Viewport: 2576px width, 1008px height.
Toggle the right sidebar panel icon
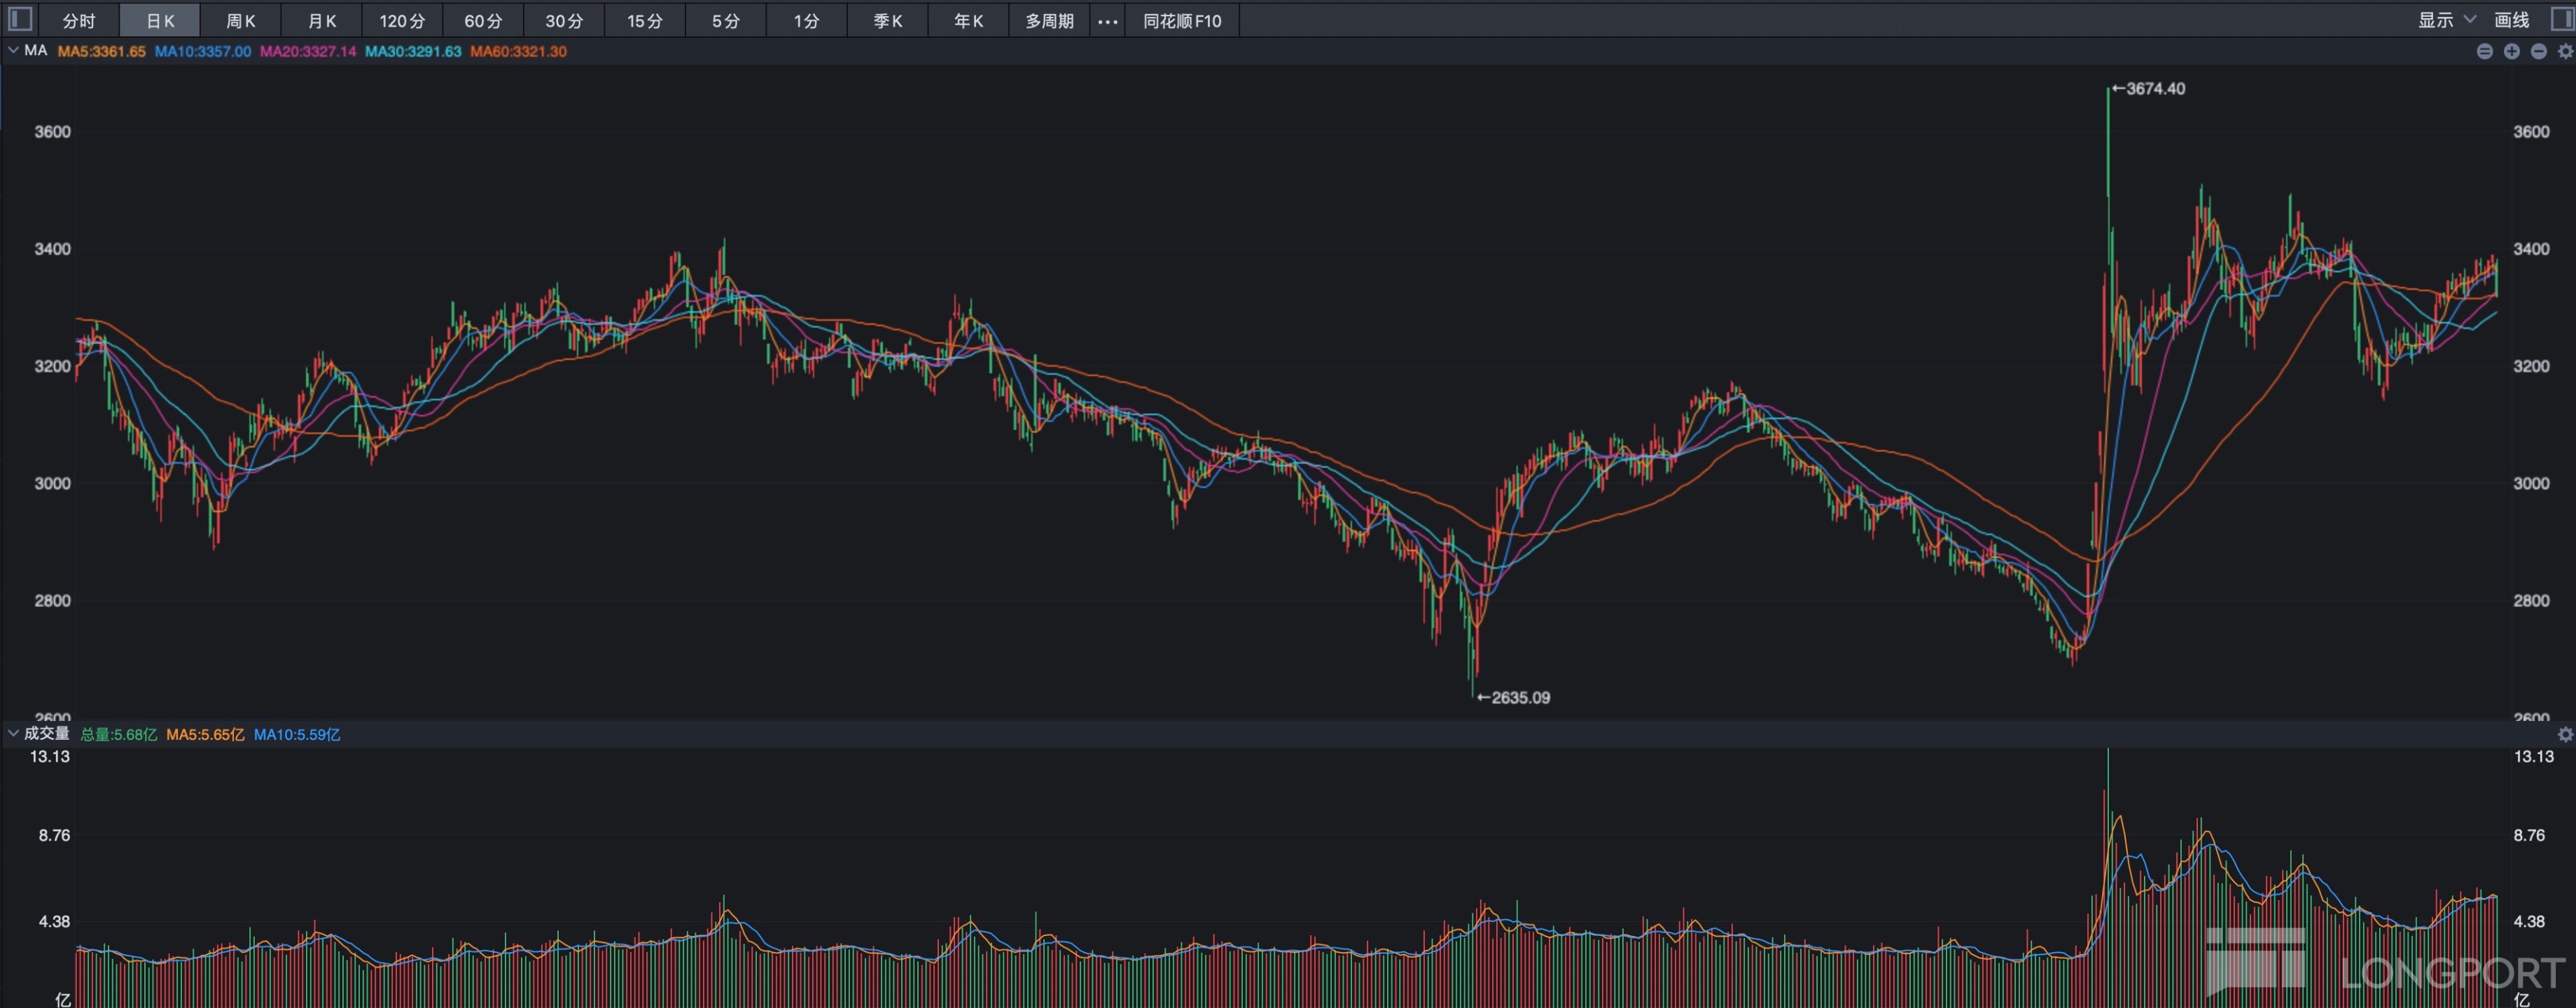2562,19
